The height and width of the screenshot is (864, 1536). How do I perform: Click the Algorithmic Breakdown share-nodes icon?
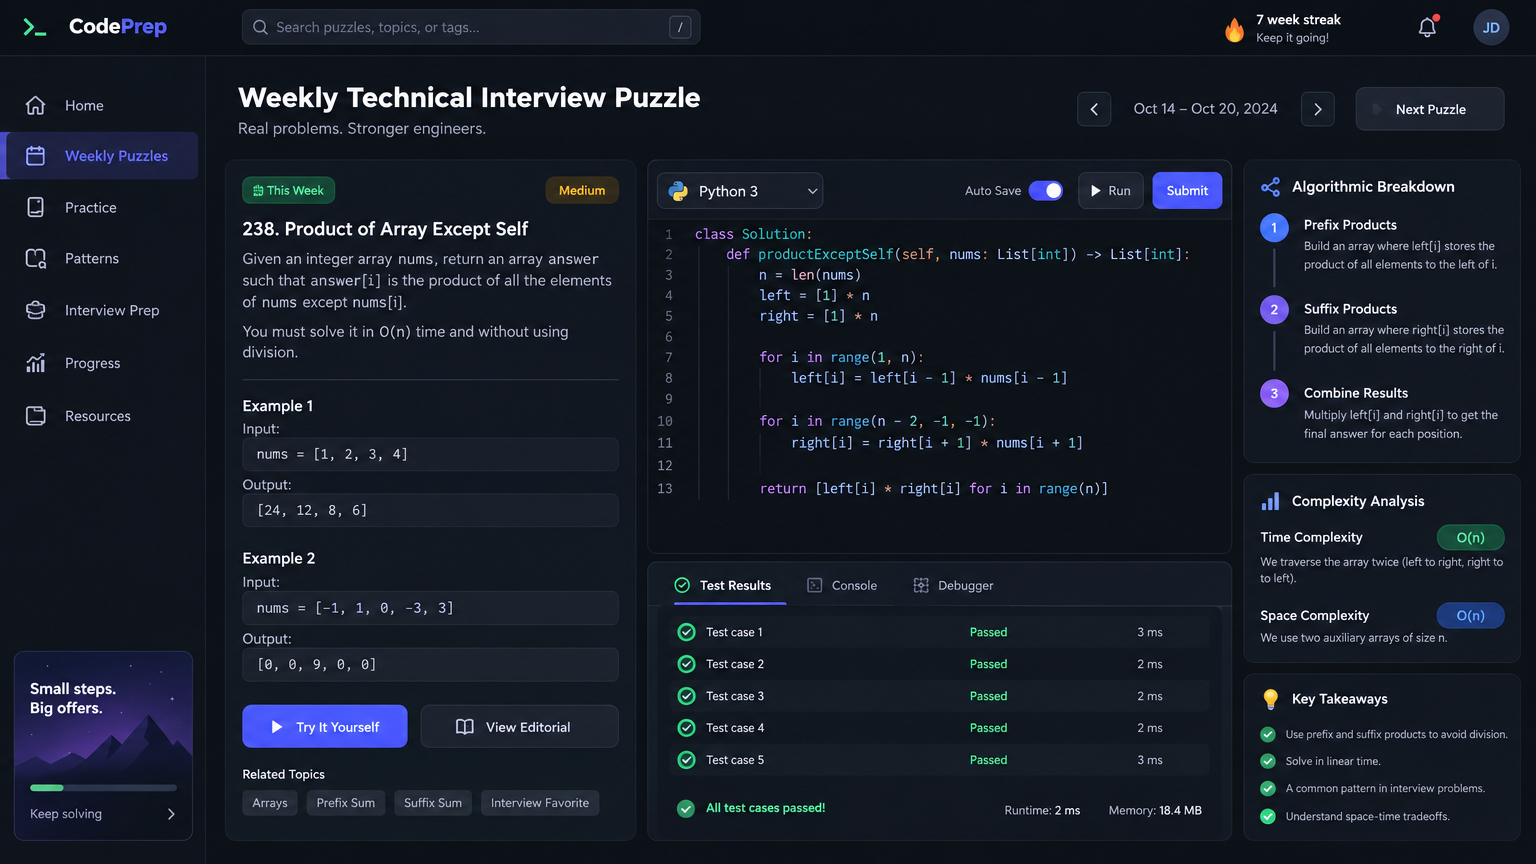tap(1270, 187)
